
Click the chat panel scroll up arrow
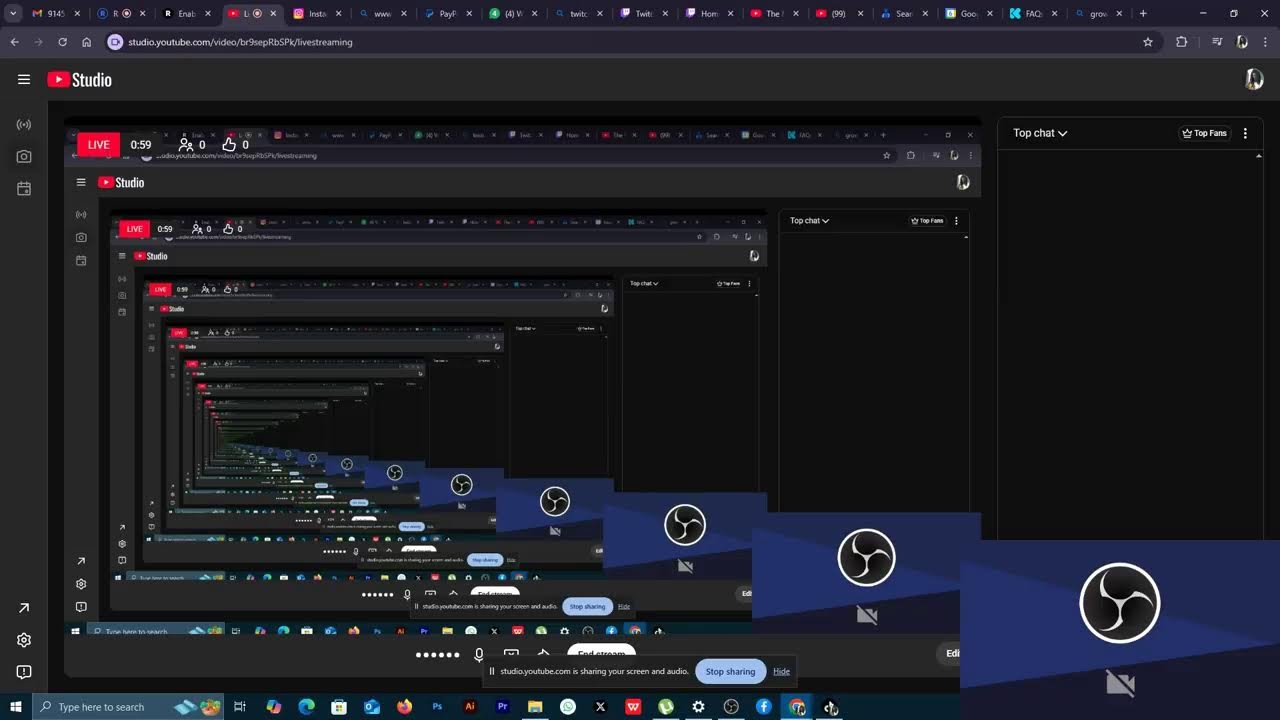tap(1258, 156)
